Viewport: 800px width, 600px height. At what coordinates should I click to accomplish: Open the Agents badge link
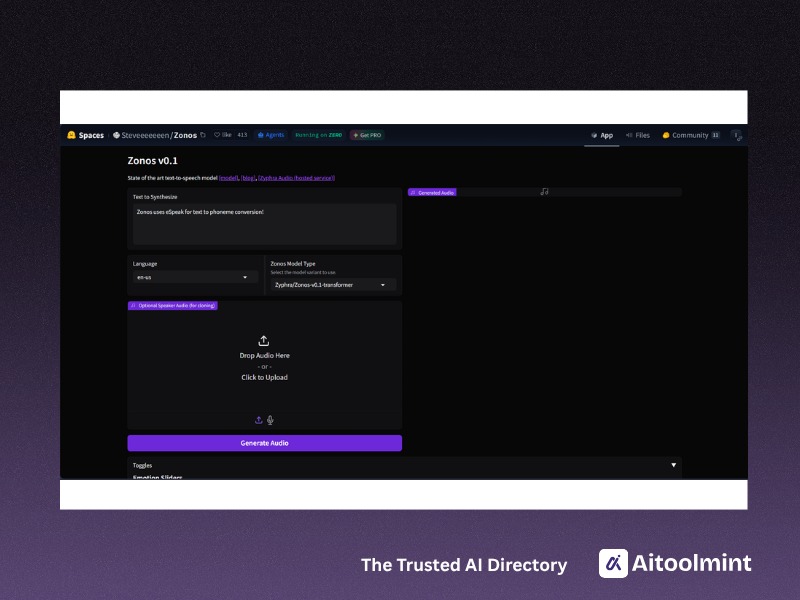point(271,135)
